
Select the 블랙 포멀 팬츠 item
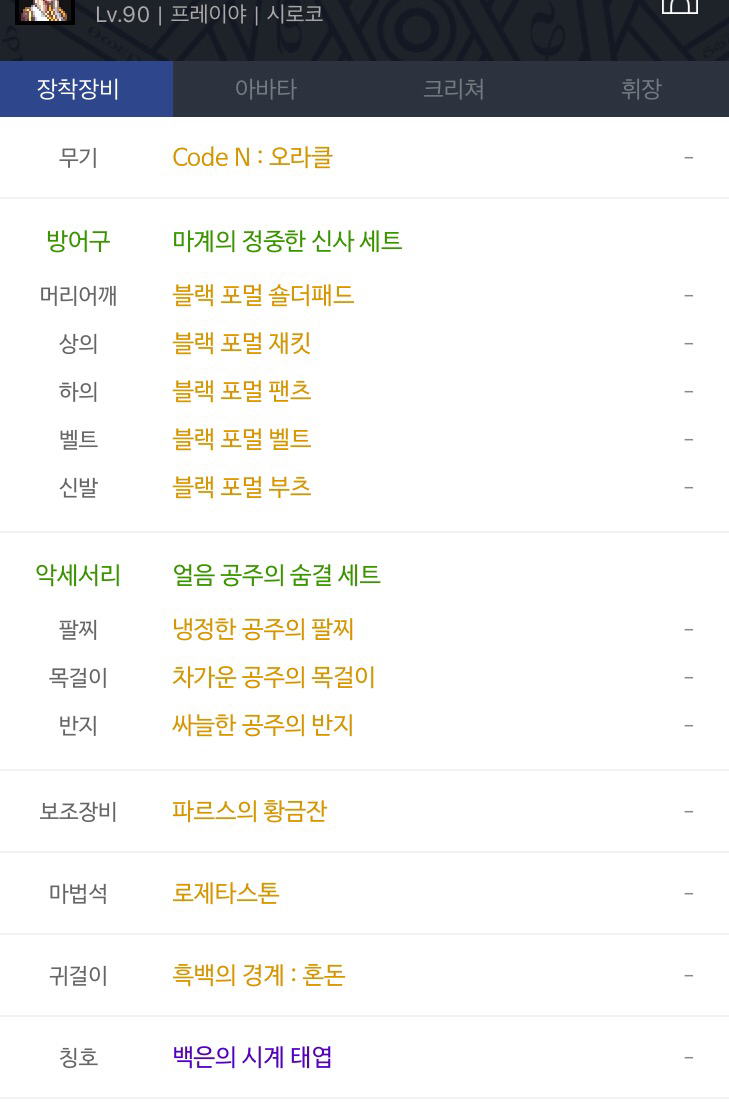click(x=241, y=391)
